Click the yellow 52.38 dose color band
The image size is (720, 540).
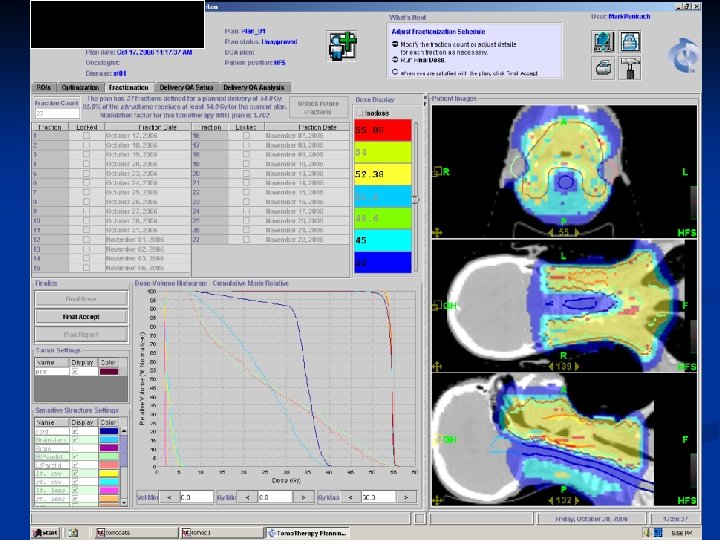383,174
